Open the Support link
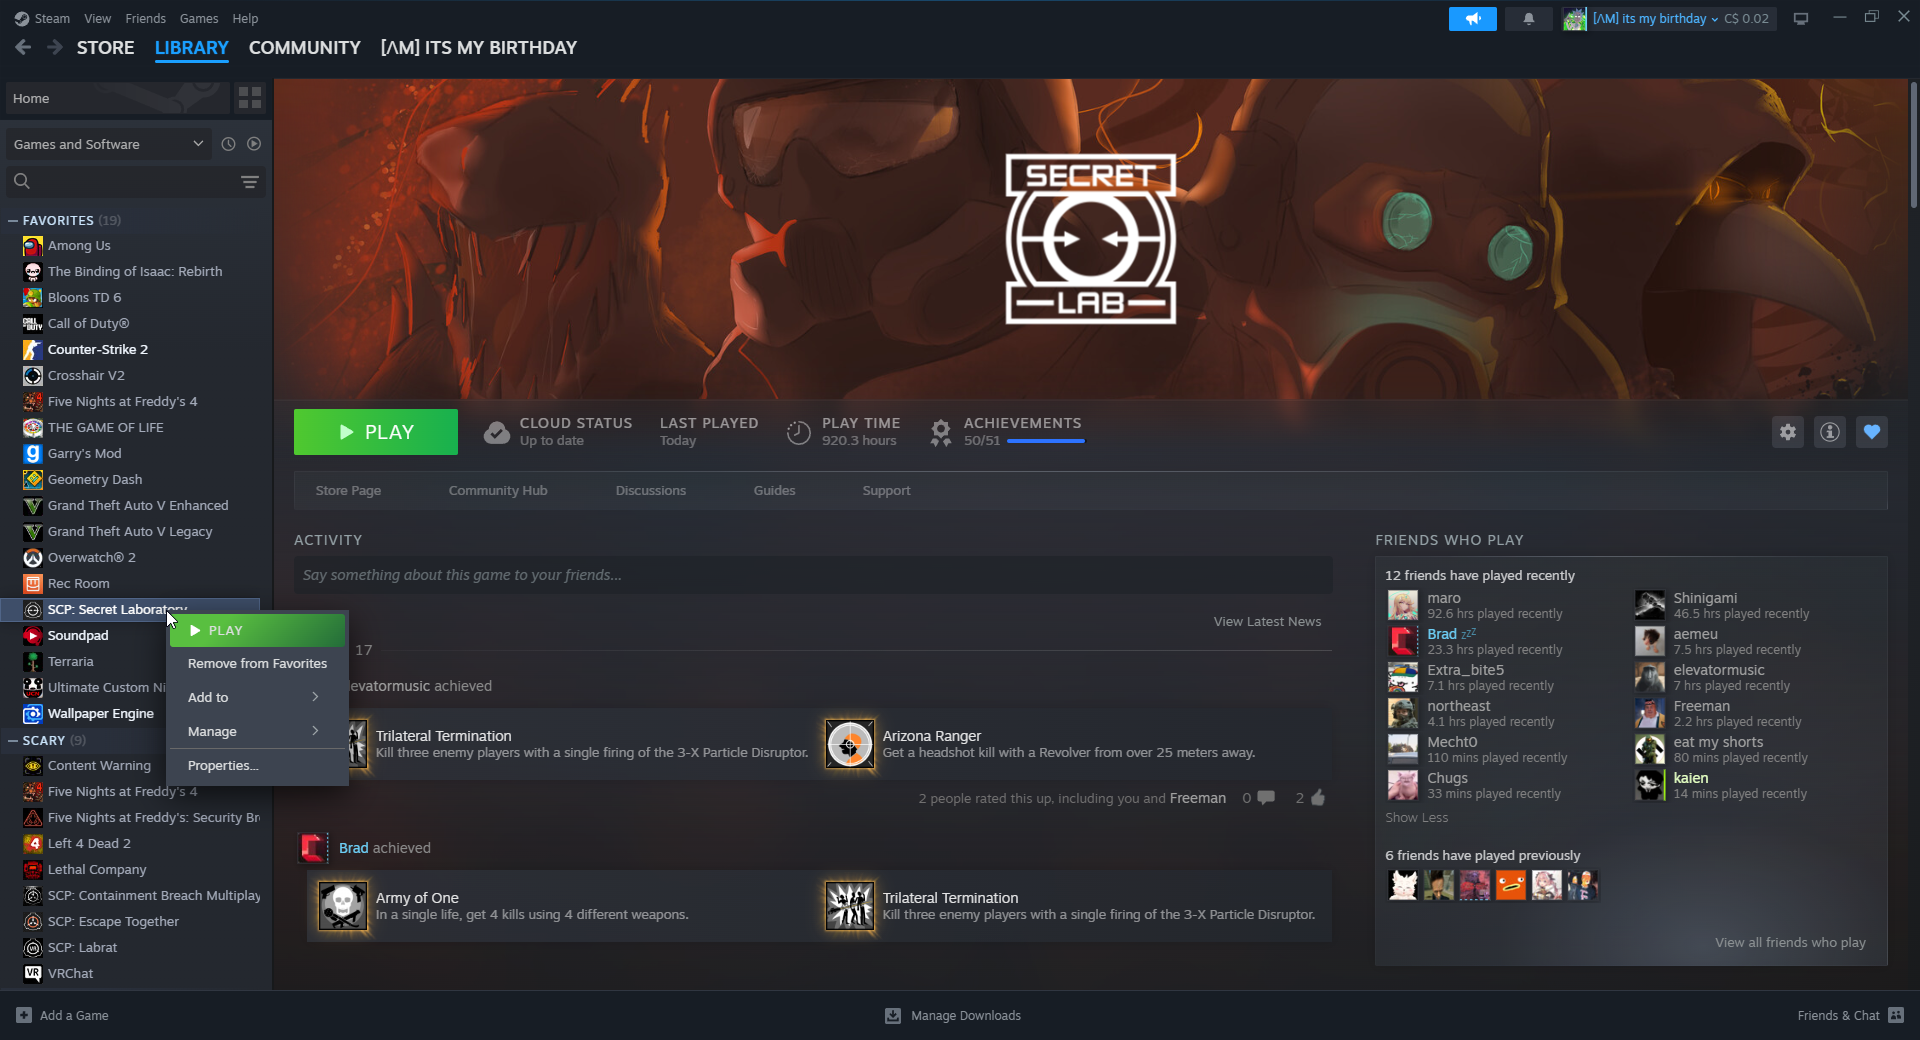Image resolution: width=1920 pixels, height=1040 pixels. point(886,491)
